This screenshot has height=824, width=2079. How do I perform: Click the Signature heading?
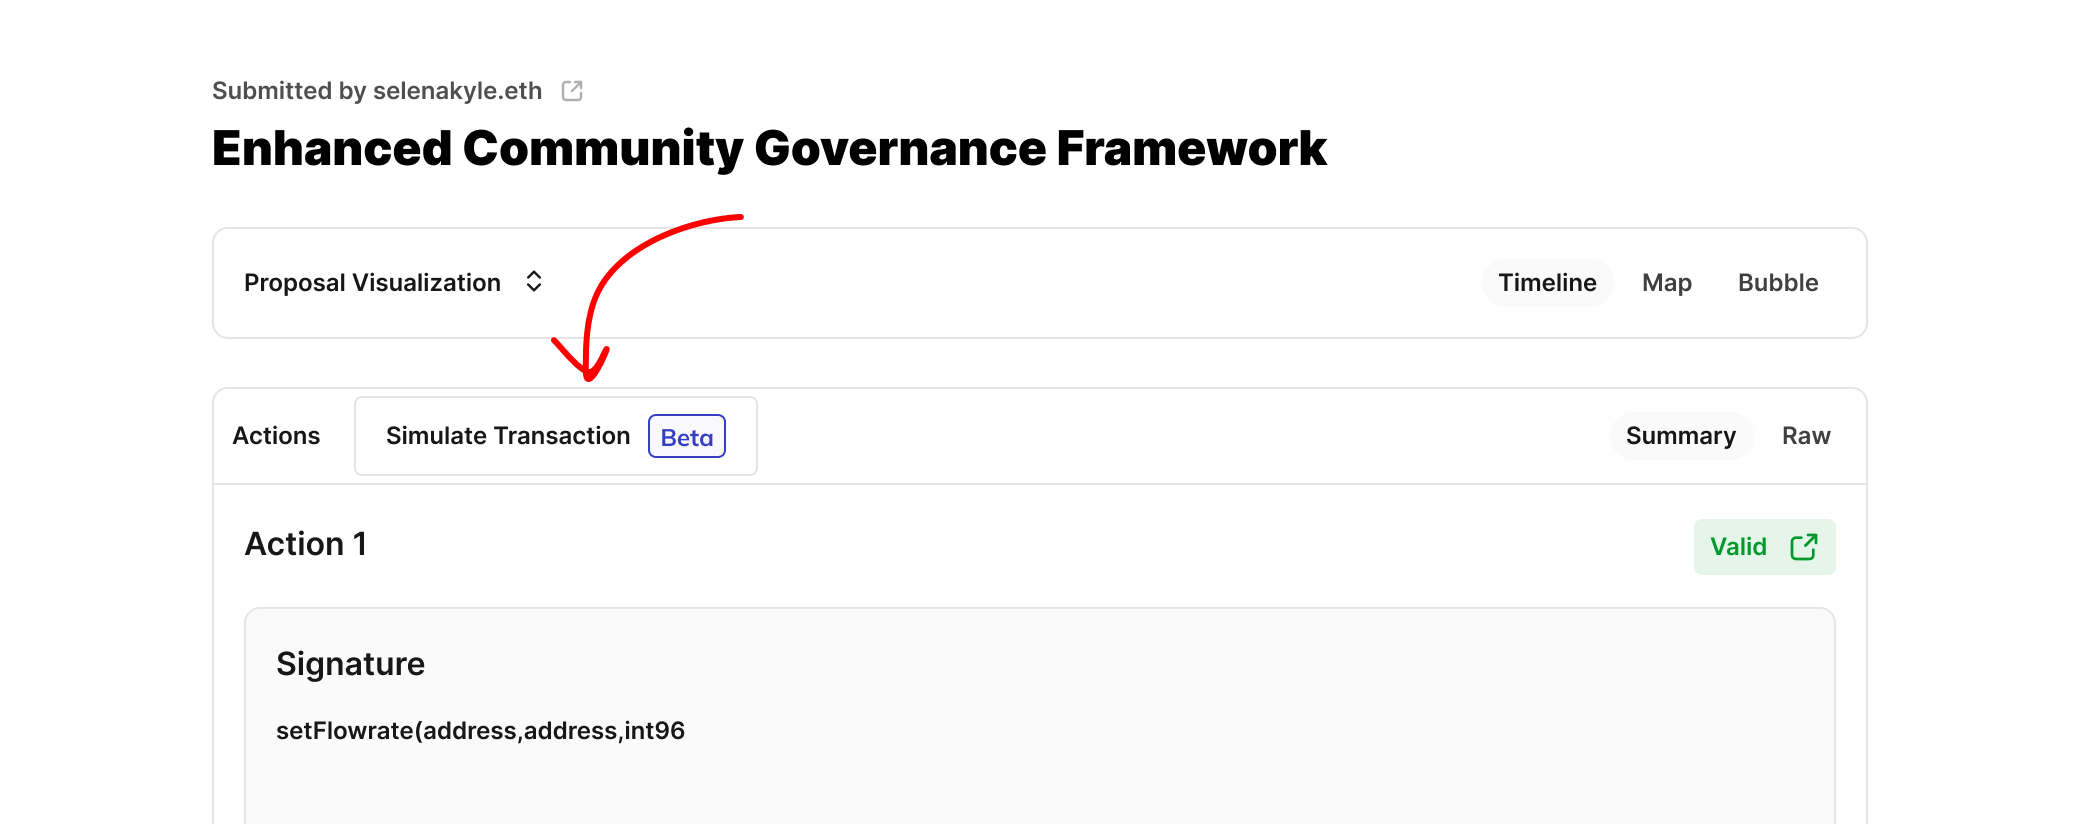(350, 664)
